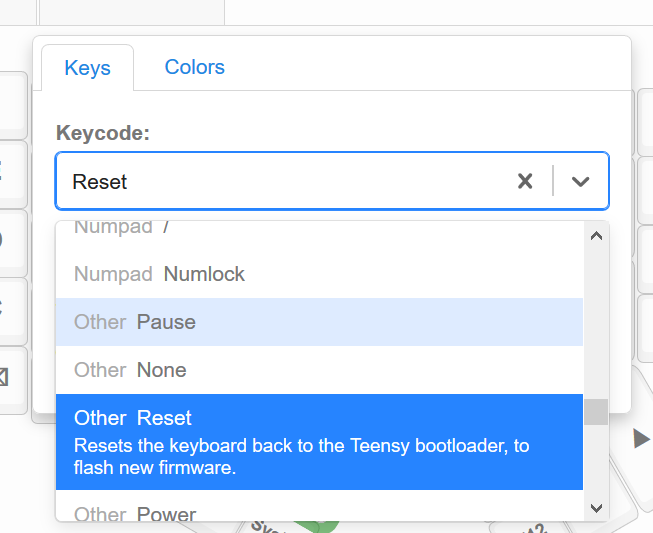Select the Keys tab
This screenshot has width=653, height=533.
pos(87,68)
